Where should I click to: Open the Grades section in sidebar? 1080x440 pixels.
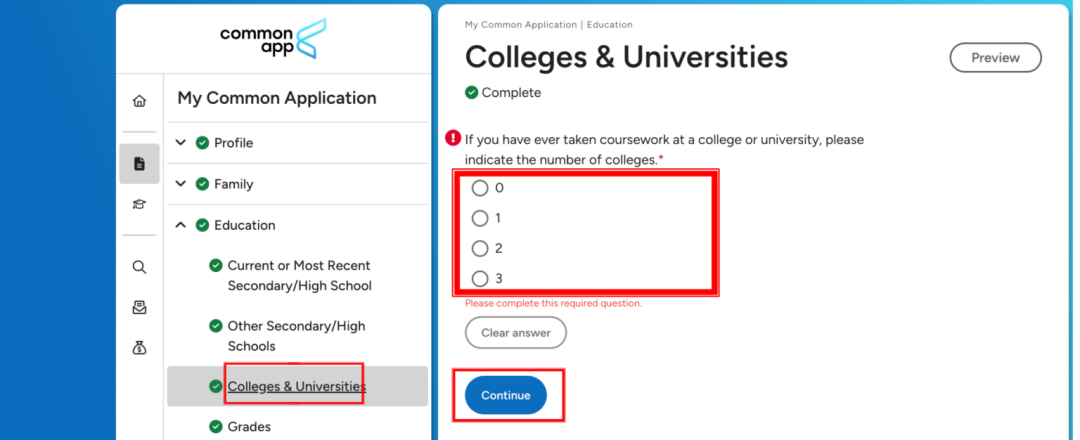(x=249, y=427)
